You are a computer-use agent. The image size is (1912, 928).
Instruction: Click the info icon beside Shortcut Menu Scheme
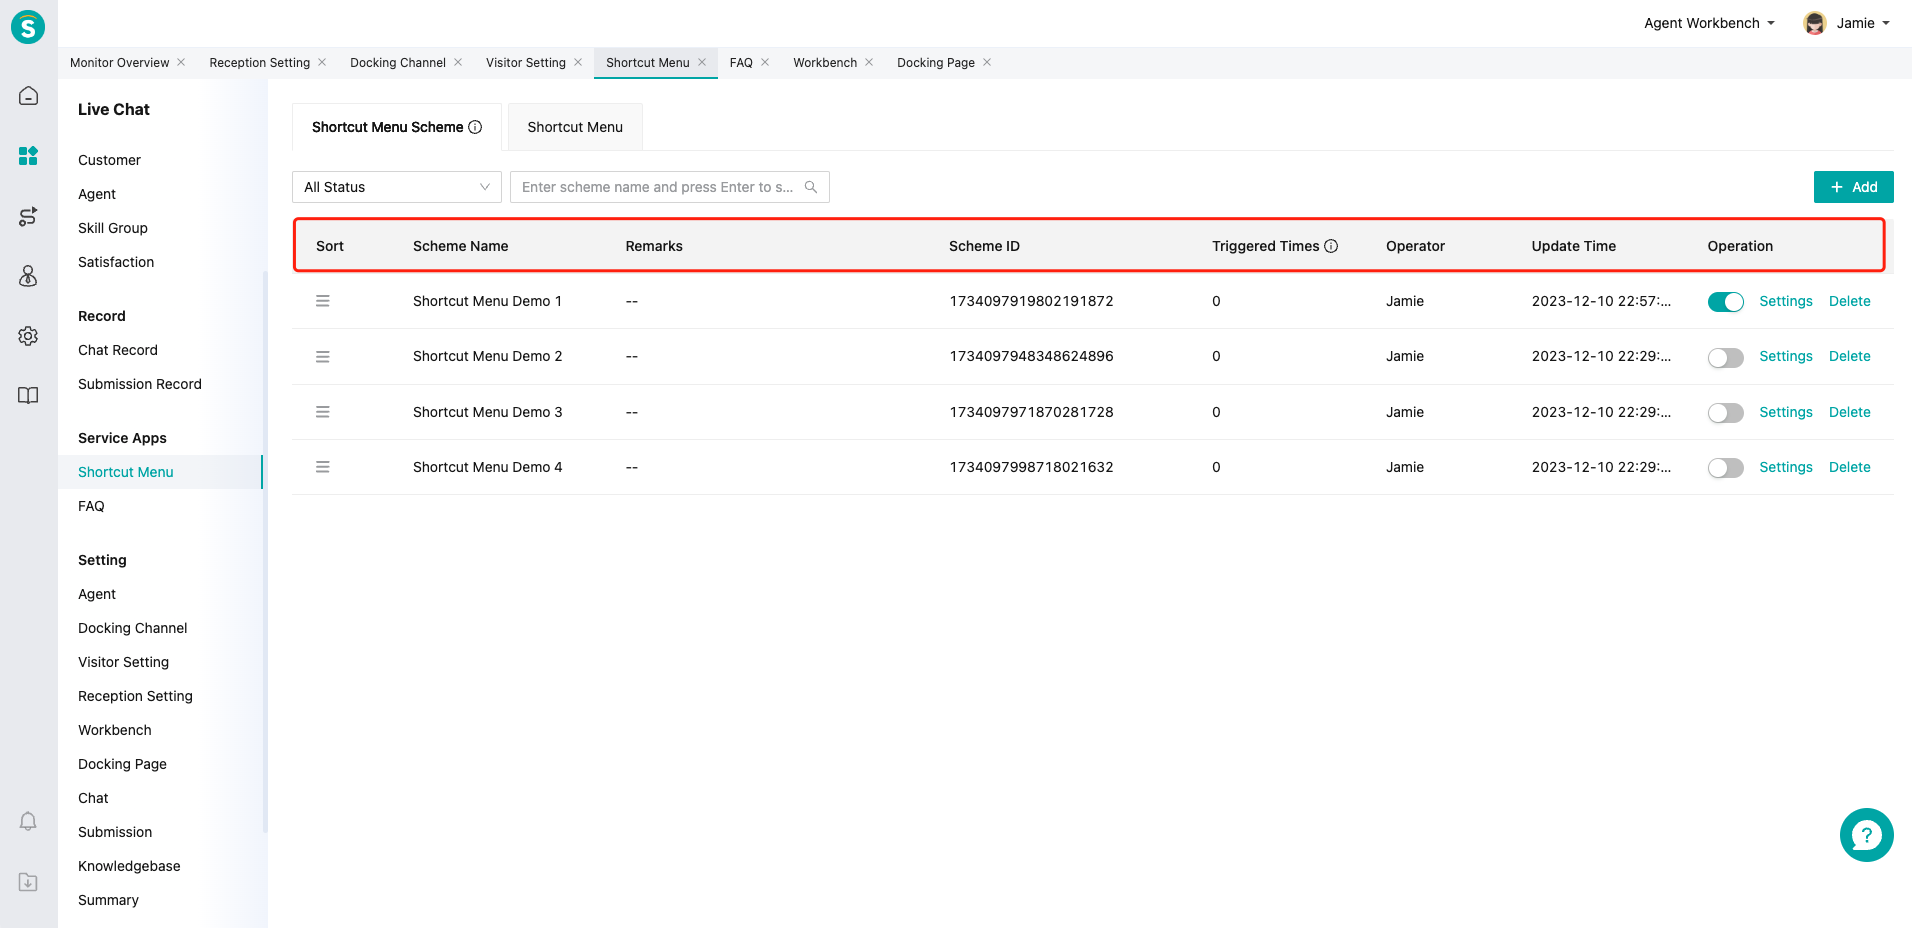(475, 127)
